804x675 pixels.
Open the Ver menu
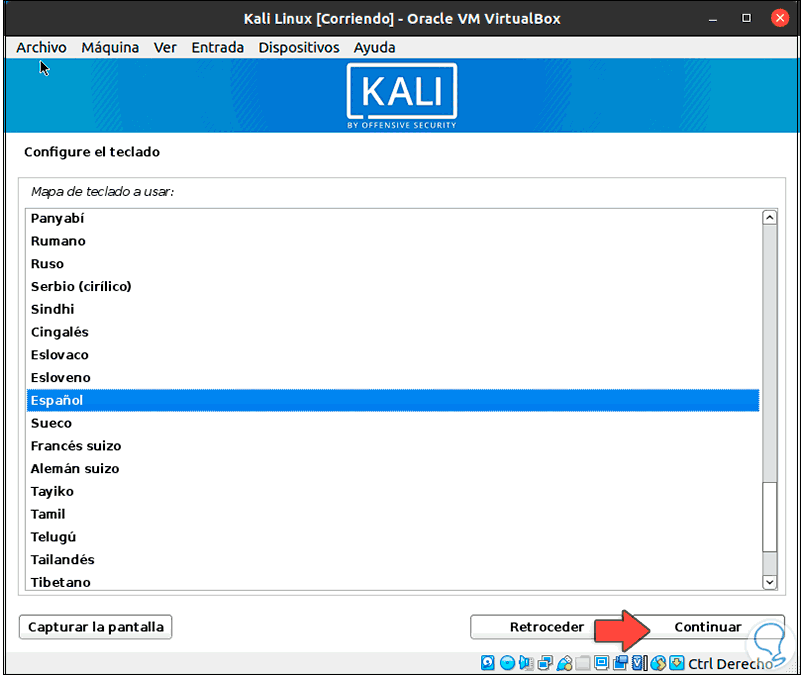coord(165,47)
